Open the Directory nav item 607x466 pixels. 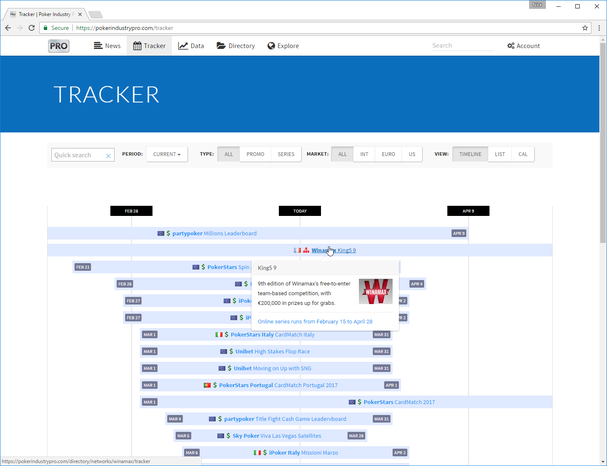coord(236,46)
